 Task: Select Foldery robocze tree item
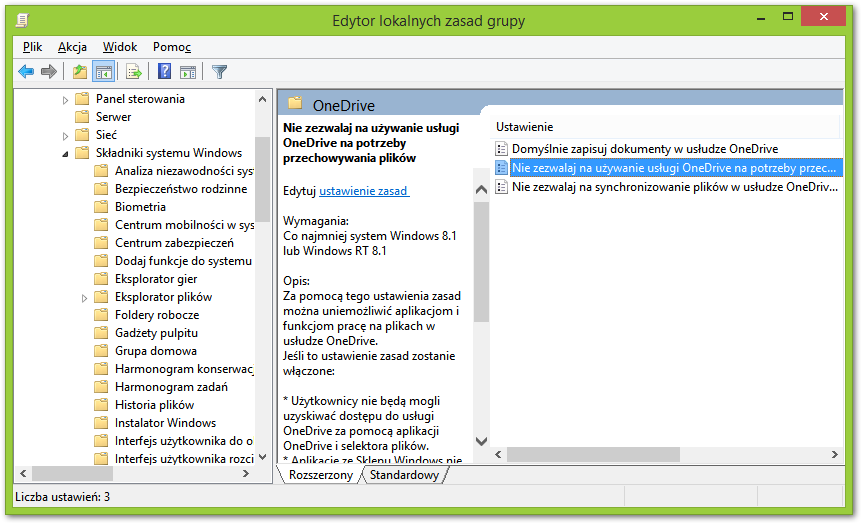pyautogui.click(x=157, y=315)
